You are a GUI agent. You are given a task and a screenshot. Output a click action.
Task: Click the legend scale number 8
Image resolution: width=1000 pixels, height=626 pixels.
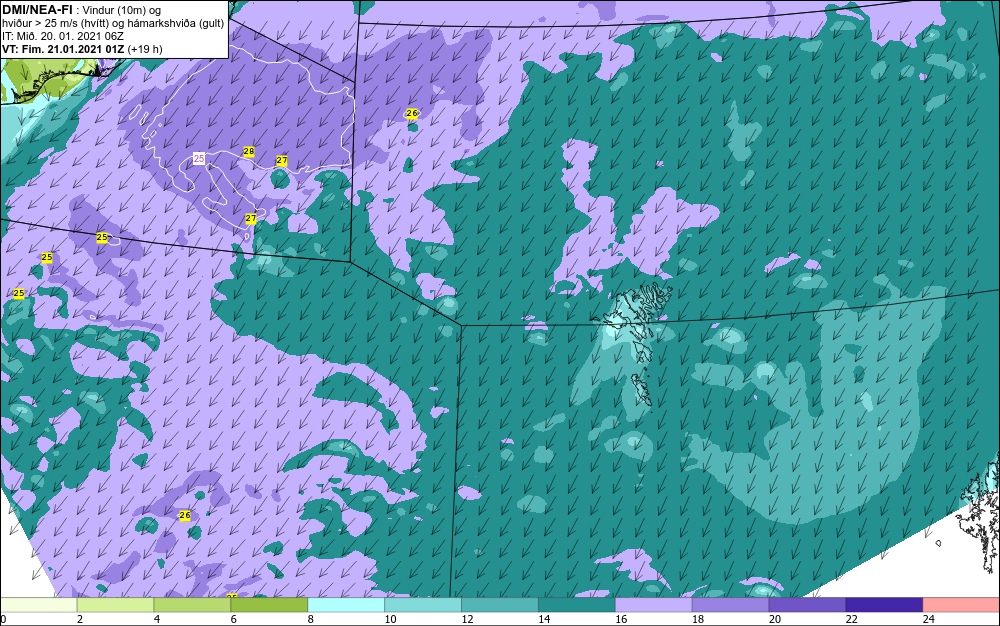[311, 619]
